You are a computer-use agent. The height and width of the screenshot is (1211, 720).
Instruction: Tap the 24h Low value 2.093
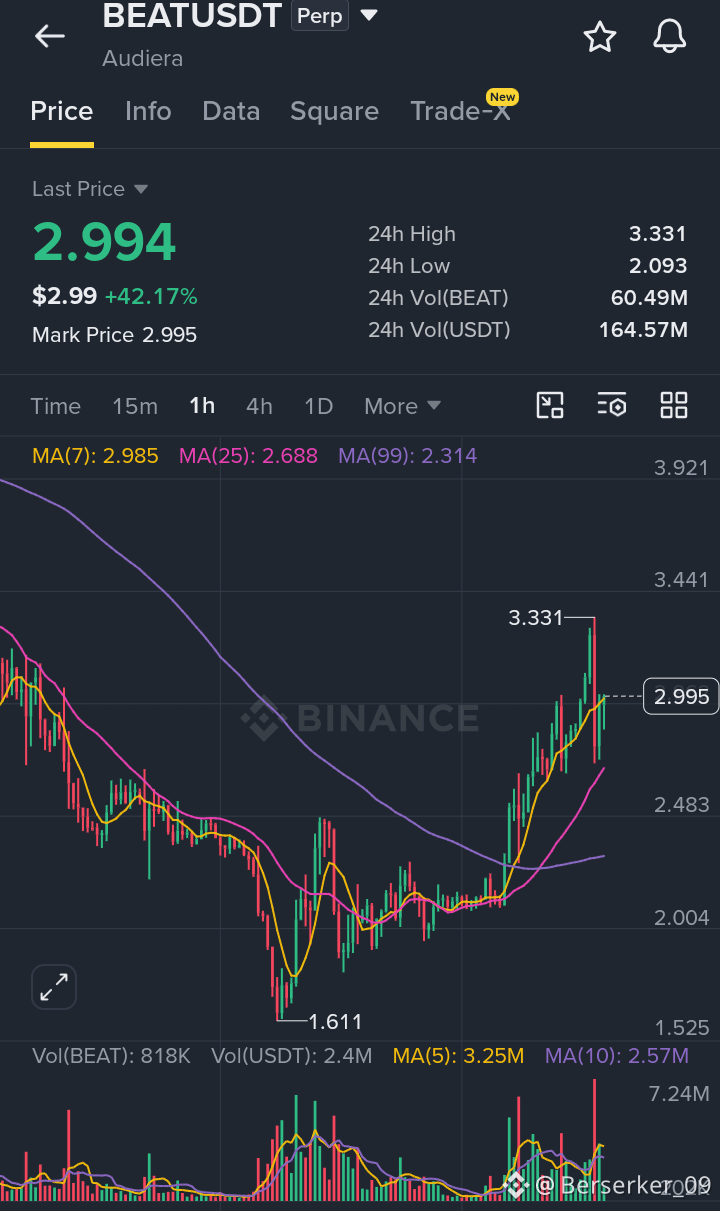pos(657,266)
